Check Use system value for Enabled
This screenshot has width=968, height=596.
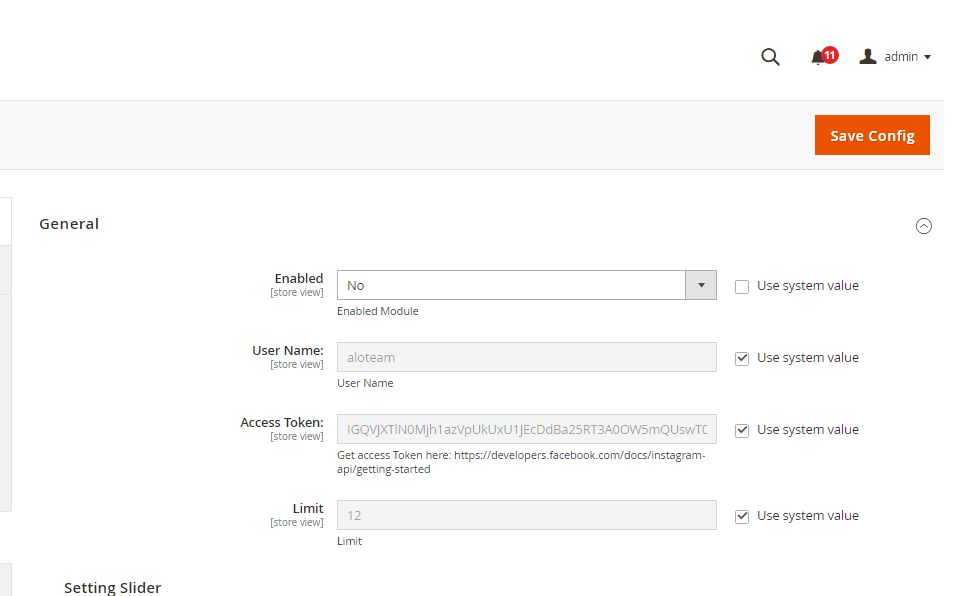click(742, 286)
